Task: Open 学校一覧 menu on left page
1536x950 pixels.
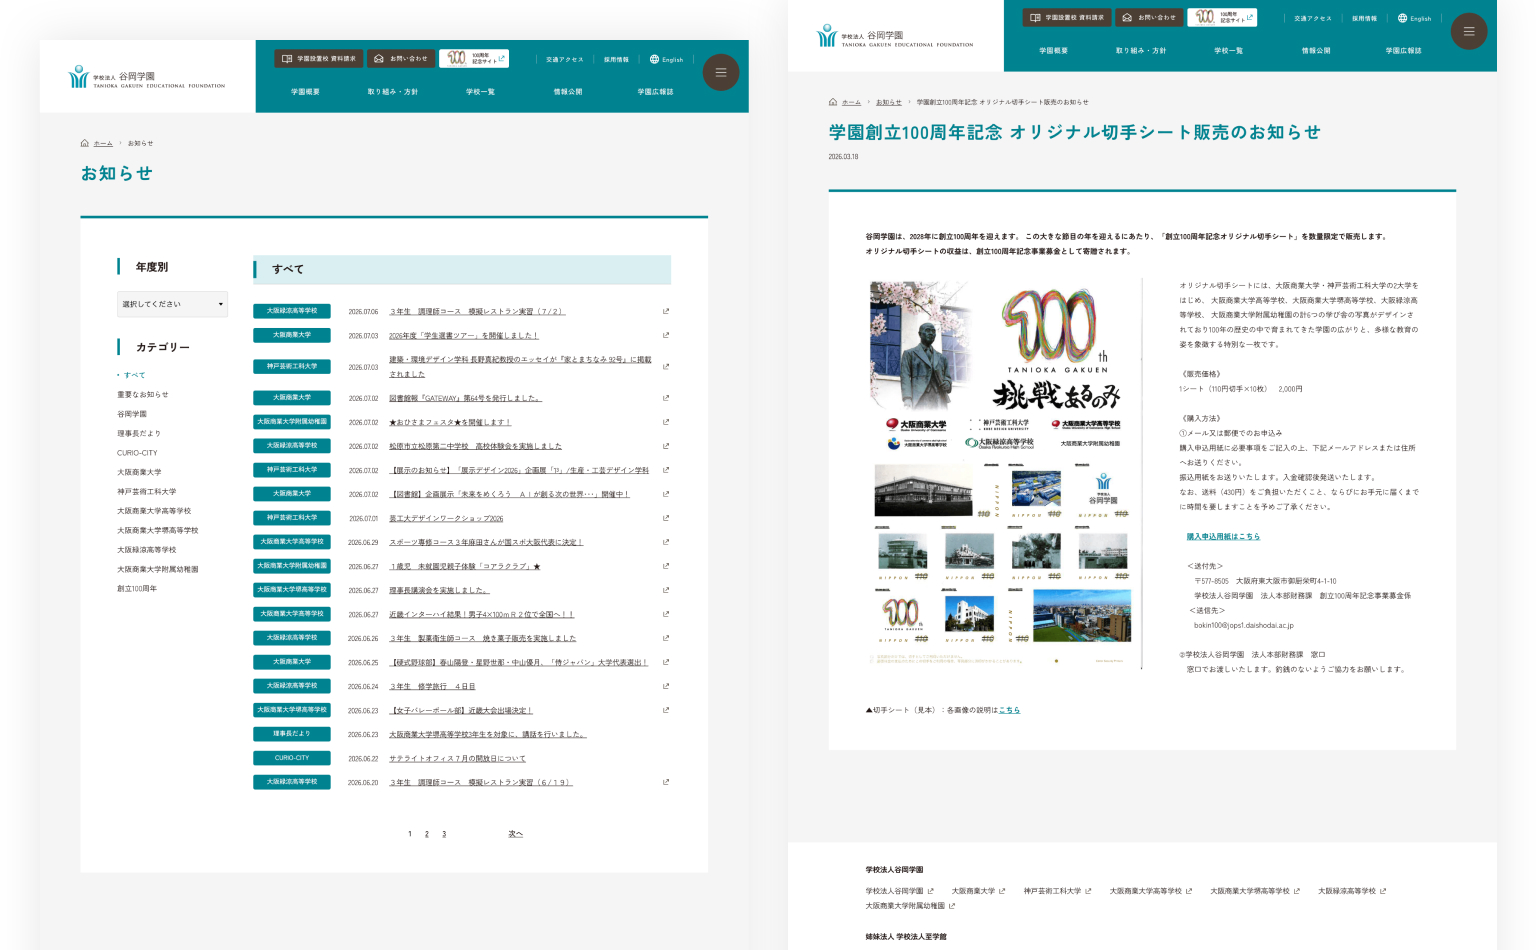Action: click(480, 92)
